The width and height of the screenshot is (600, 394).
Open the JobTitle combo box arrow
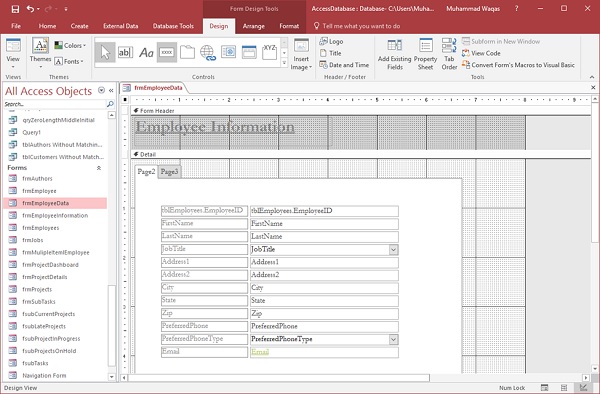393,250
